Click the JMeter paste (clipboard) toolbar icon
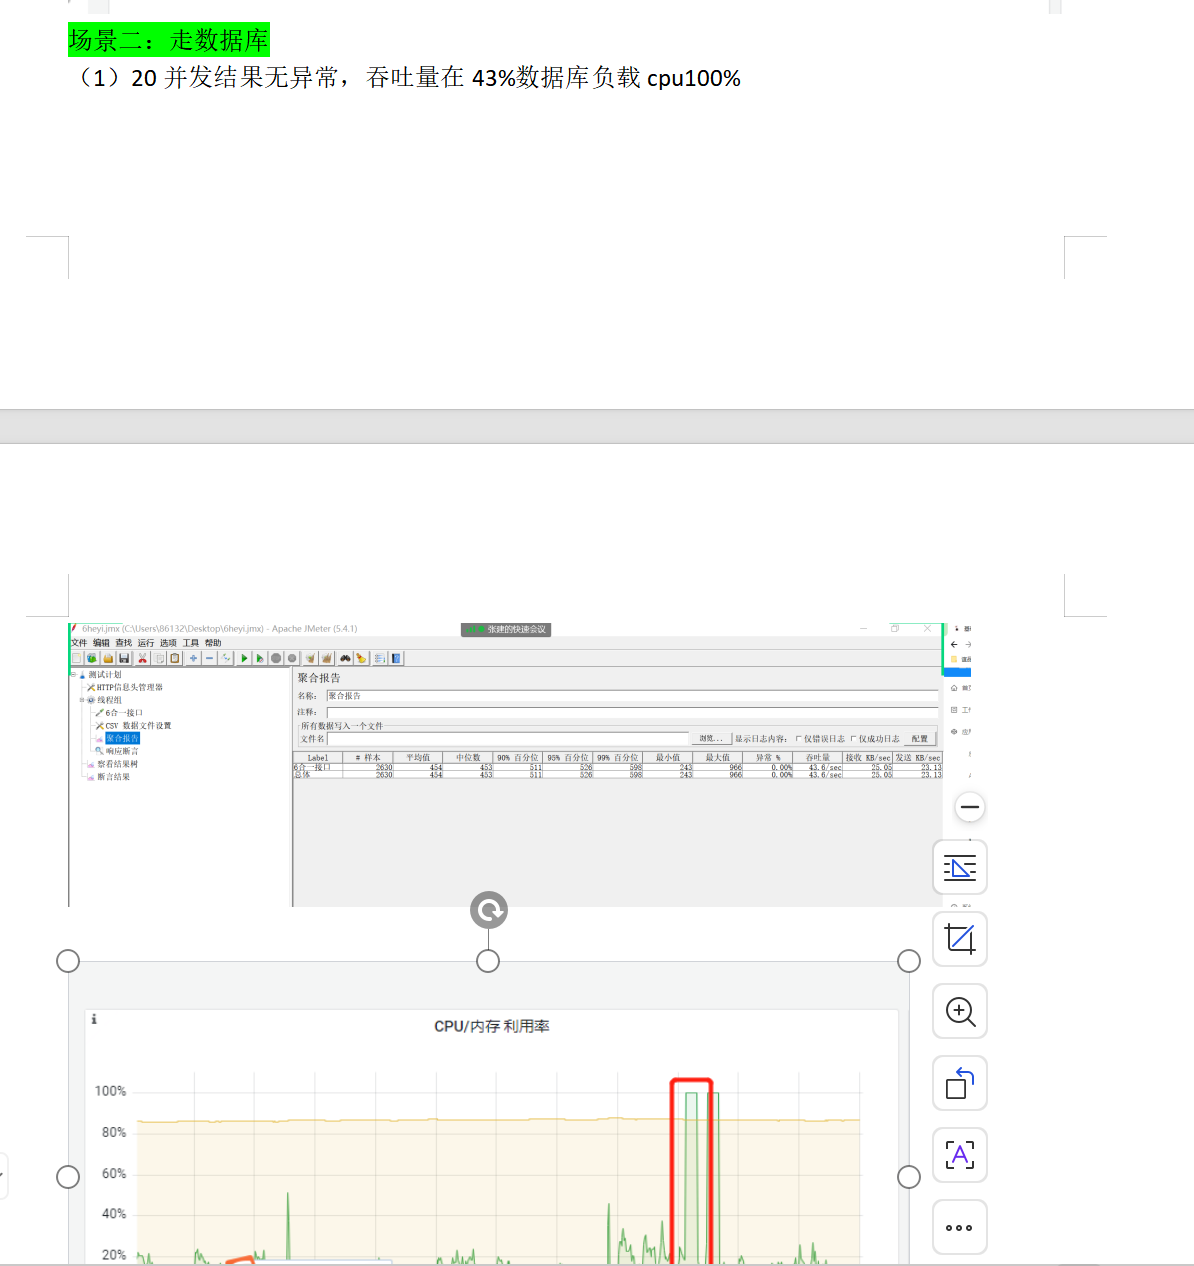The image size is (1194, 1266). 175,658
